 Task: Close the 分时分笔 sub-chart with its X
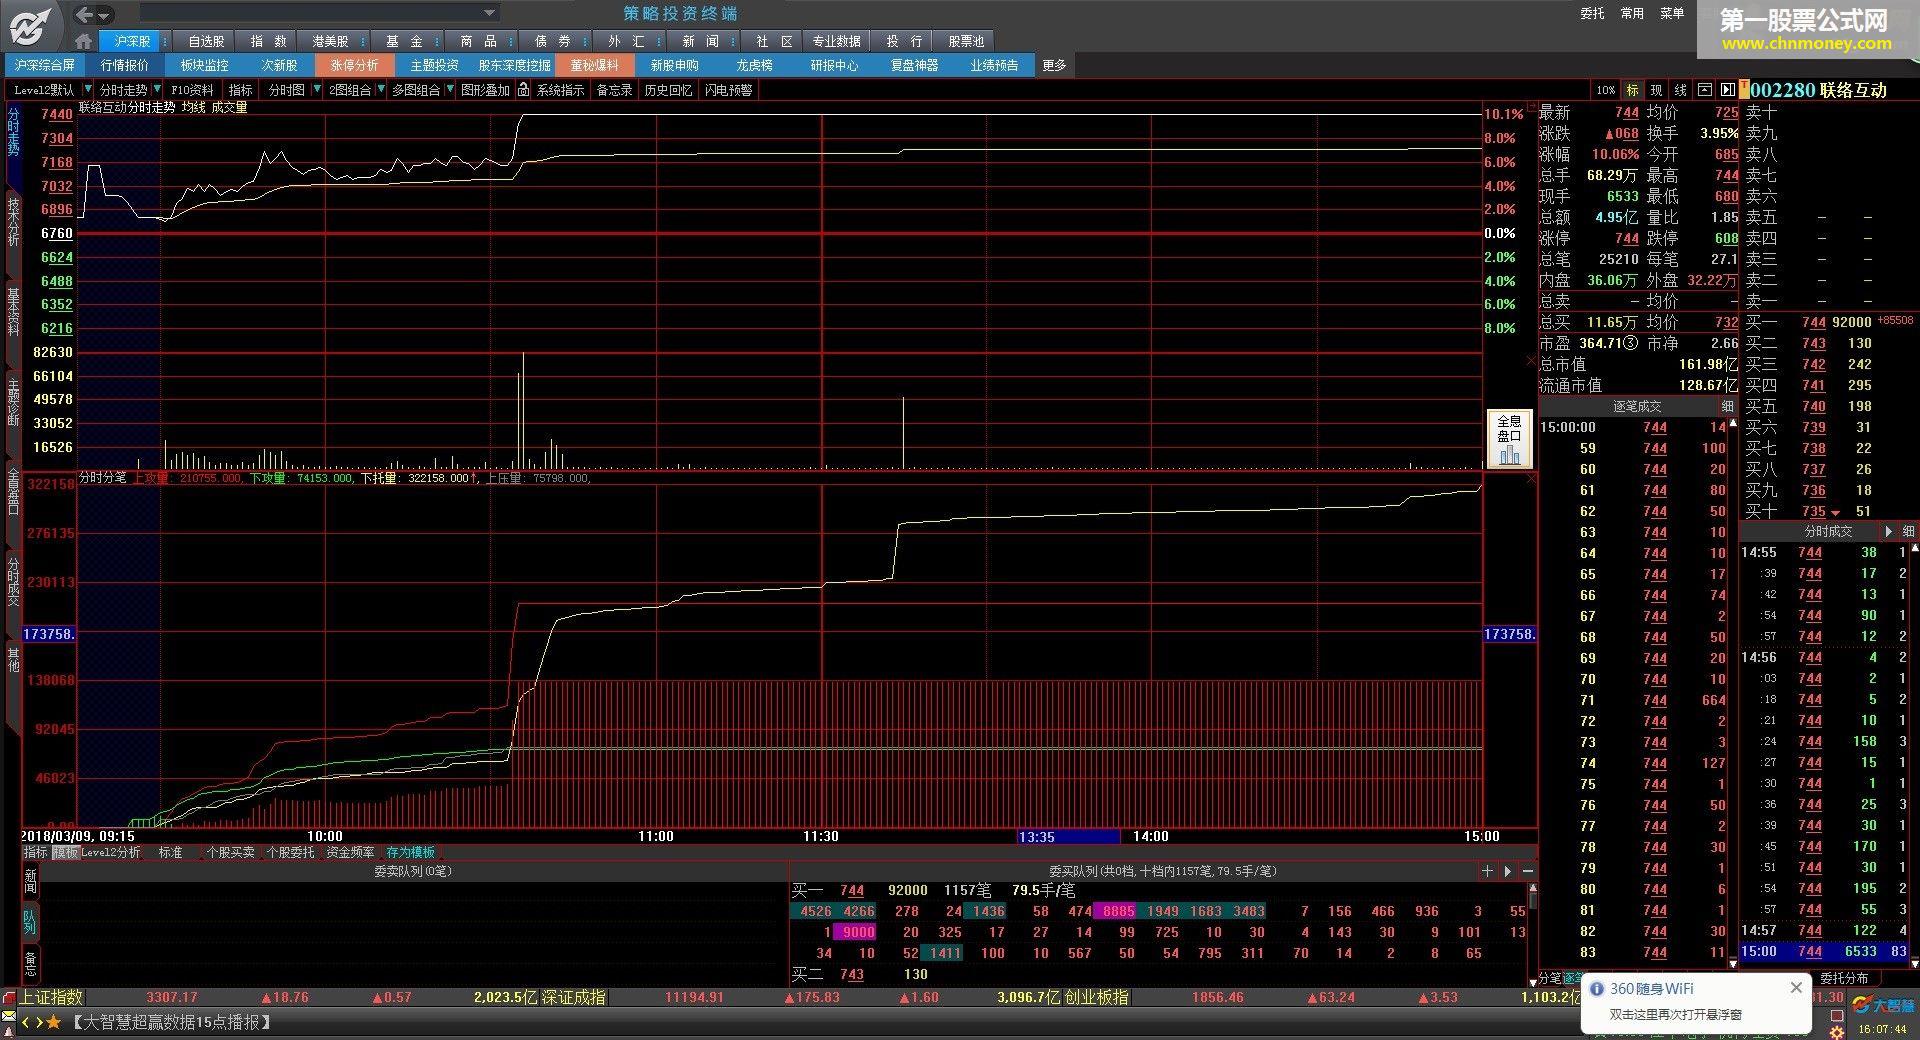pyautogui.click(x=1531, y=479)
